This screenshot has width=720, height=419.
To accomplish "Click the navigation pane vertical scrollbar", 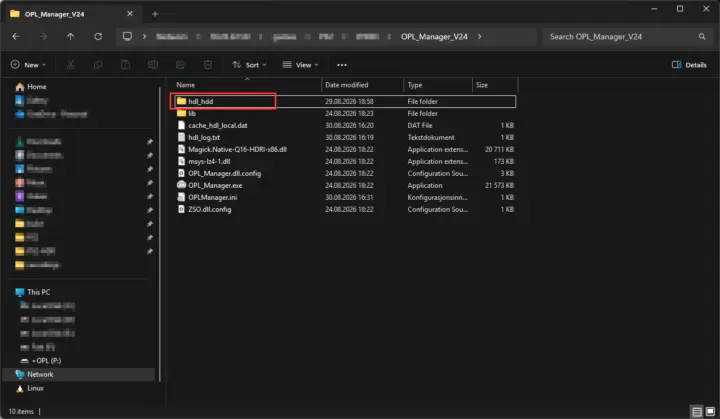I will tap(160, 234).
